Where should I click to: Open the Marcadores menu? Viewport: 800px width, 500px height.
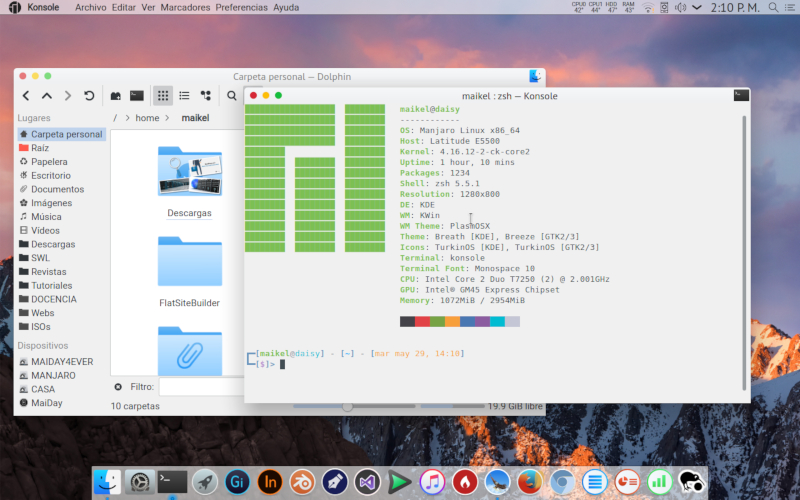(185, 7)
